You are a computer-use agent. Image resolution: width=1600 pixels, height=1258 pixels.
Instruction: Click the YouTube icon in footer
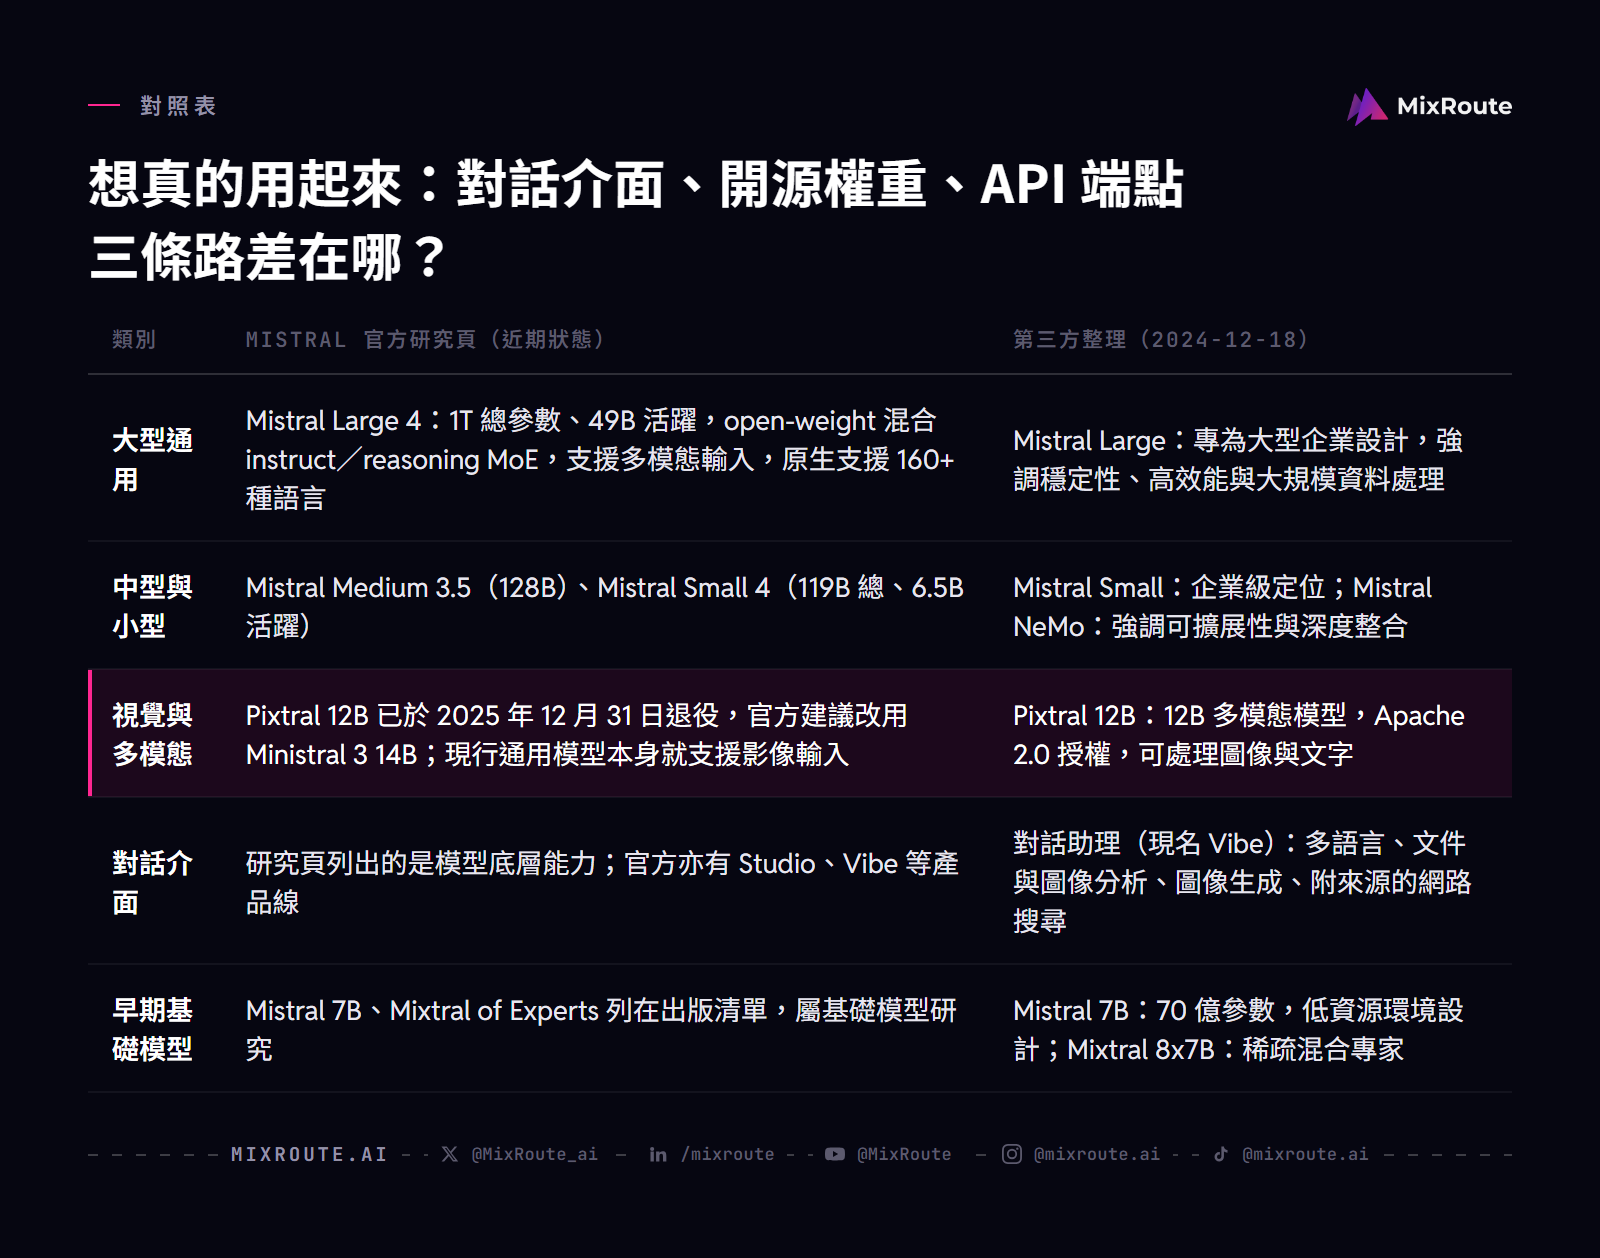tap(835, 1154)
